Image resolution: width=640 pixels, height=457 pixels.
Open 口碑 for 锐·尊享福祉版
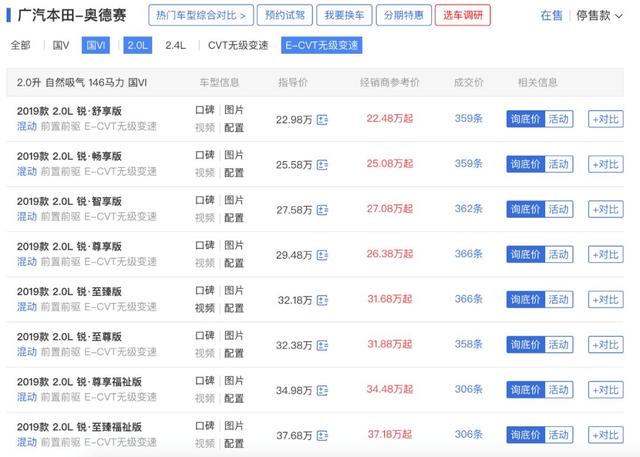tap(205, 381)
